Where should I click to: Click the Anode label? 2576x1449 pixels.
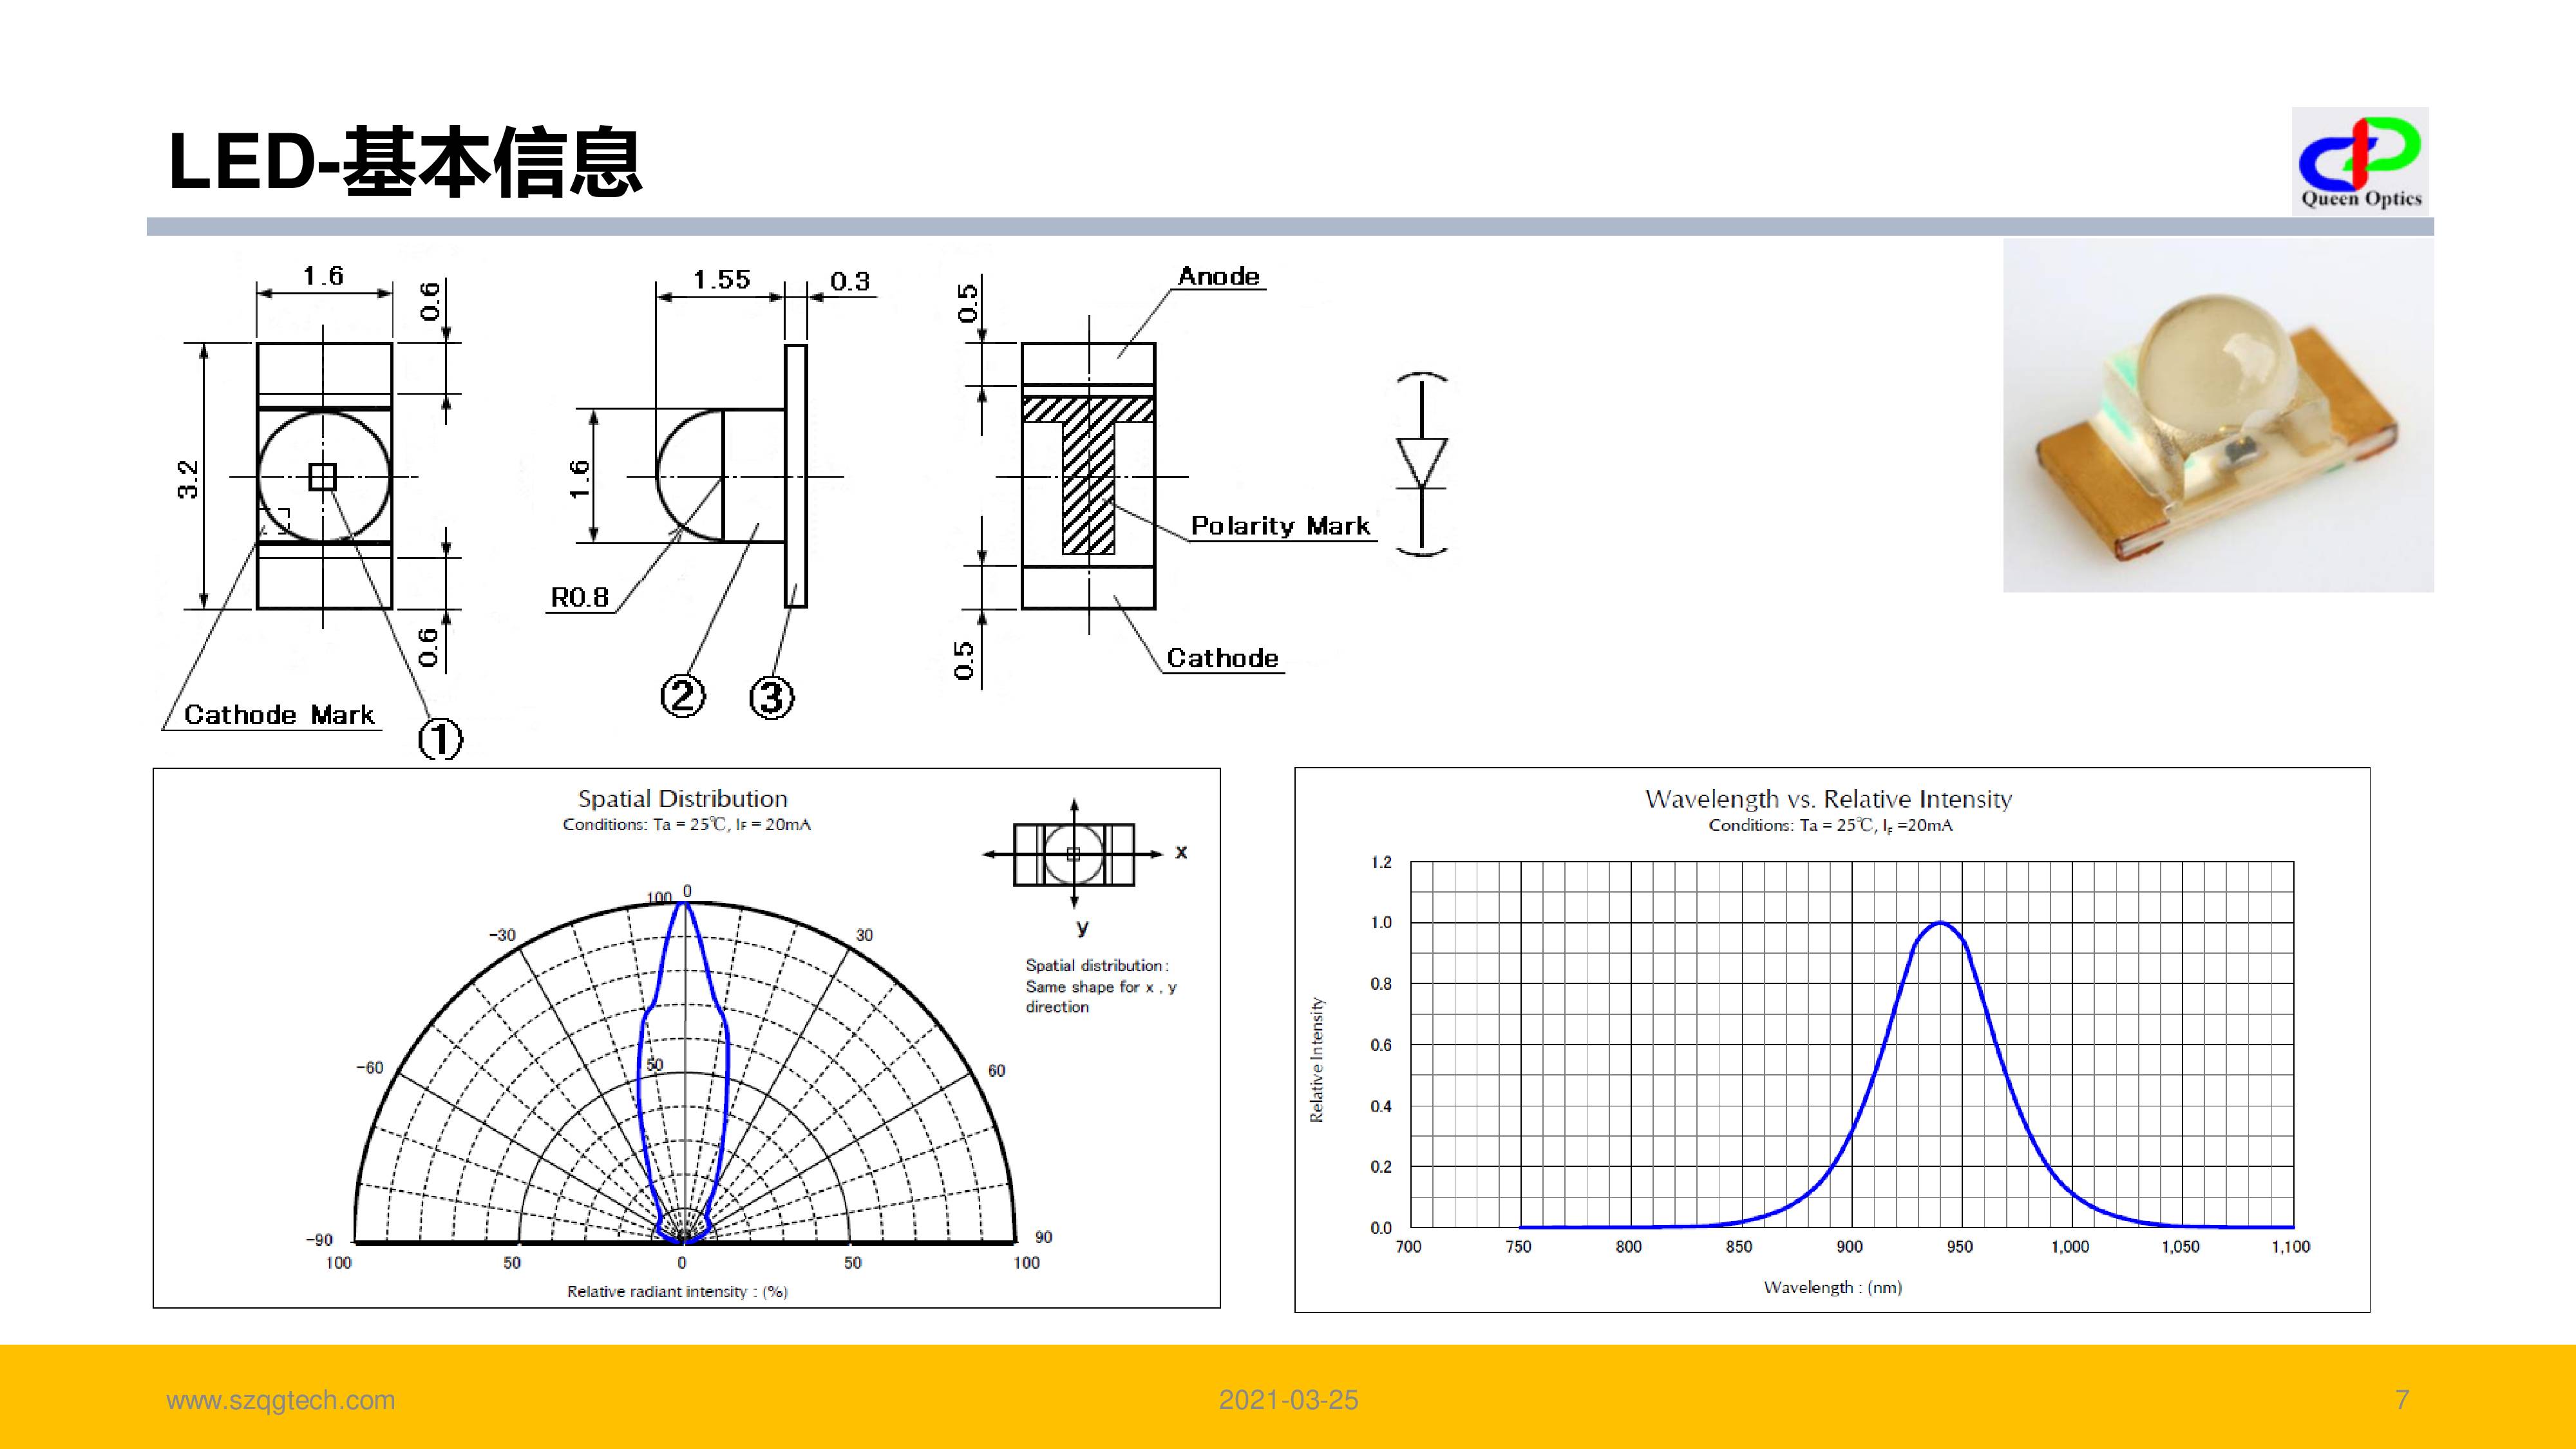click(x=1218, y=276)
